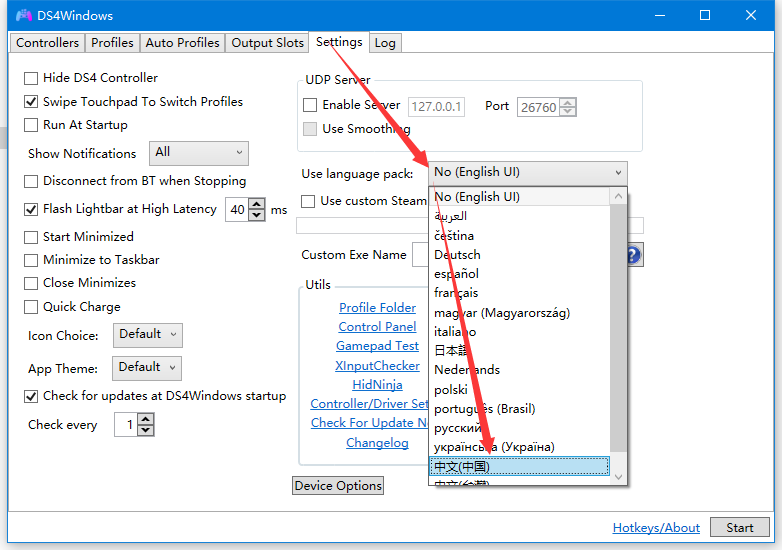The width and height of the screenshot is (782, 550).
Task: Enable Hide DS4 Controller checkbox
Action: 32,78
